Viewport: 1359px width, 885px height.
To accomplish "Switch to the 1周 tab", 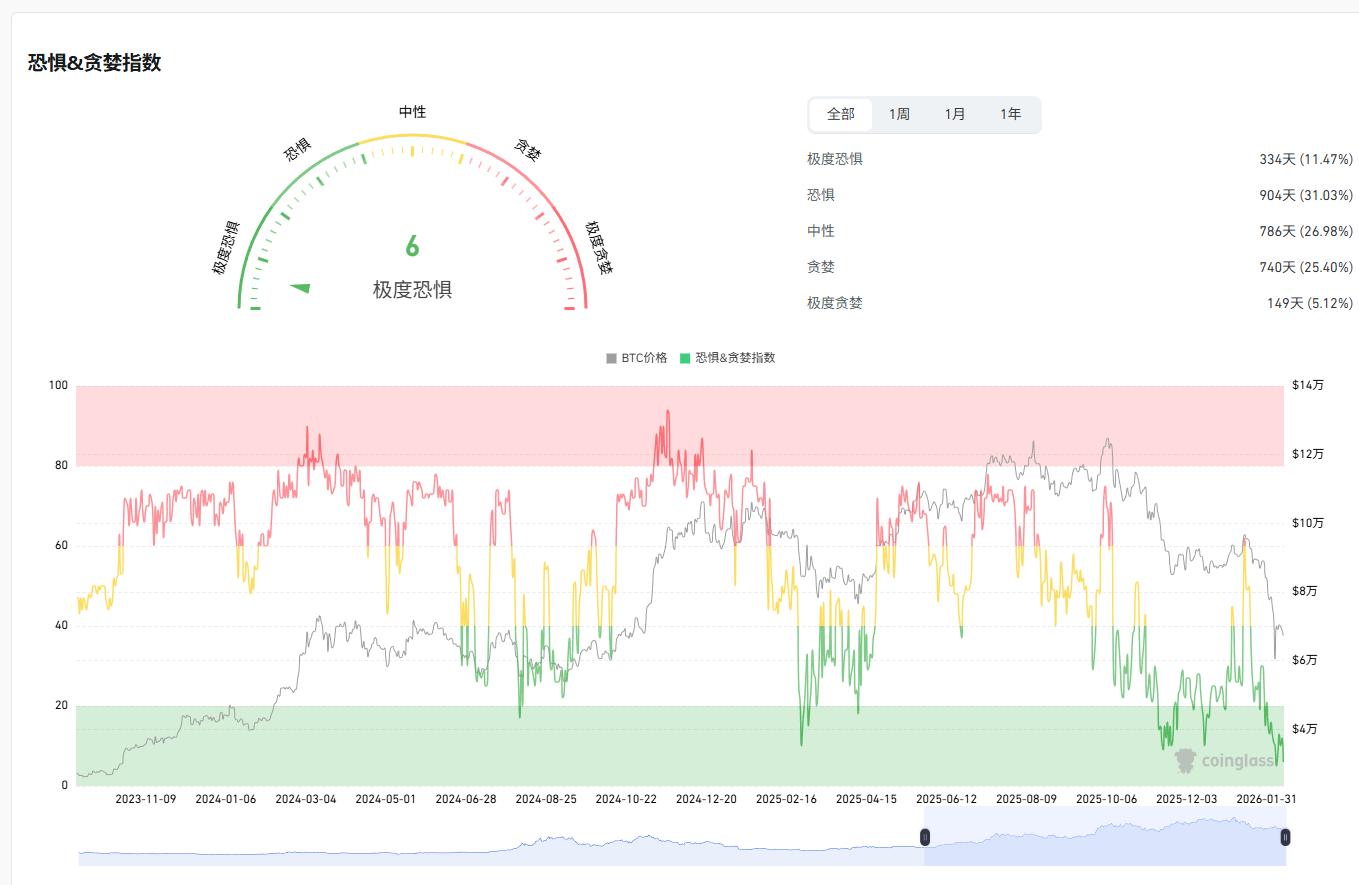I will click(899, 114).
